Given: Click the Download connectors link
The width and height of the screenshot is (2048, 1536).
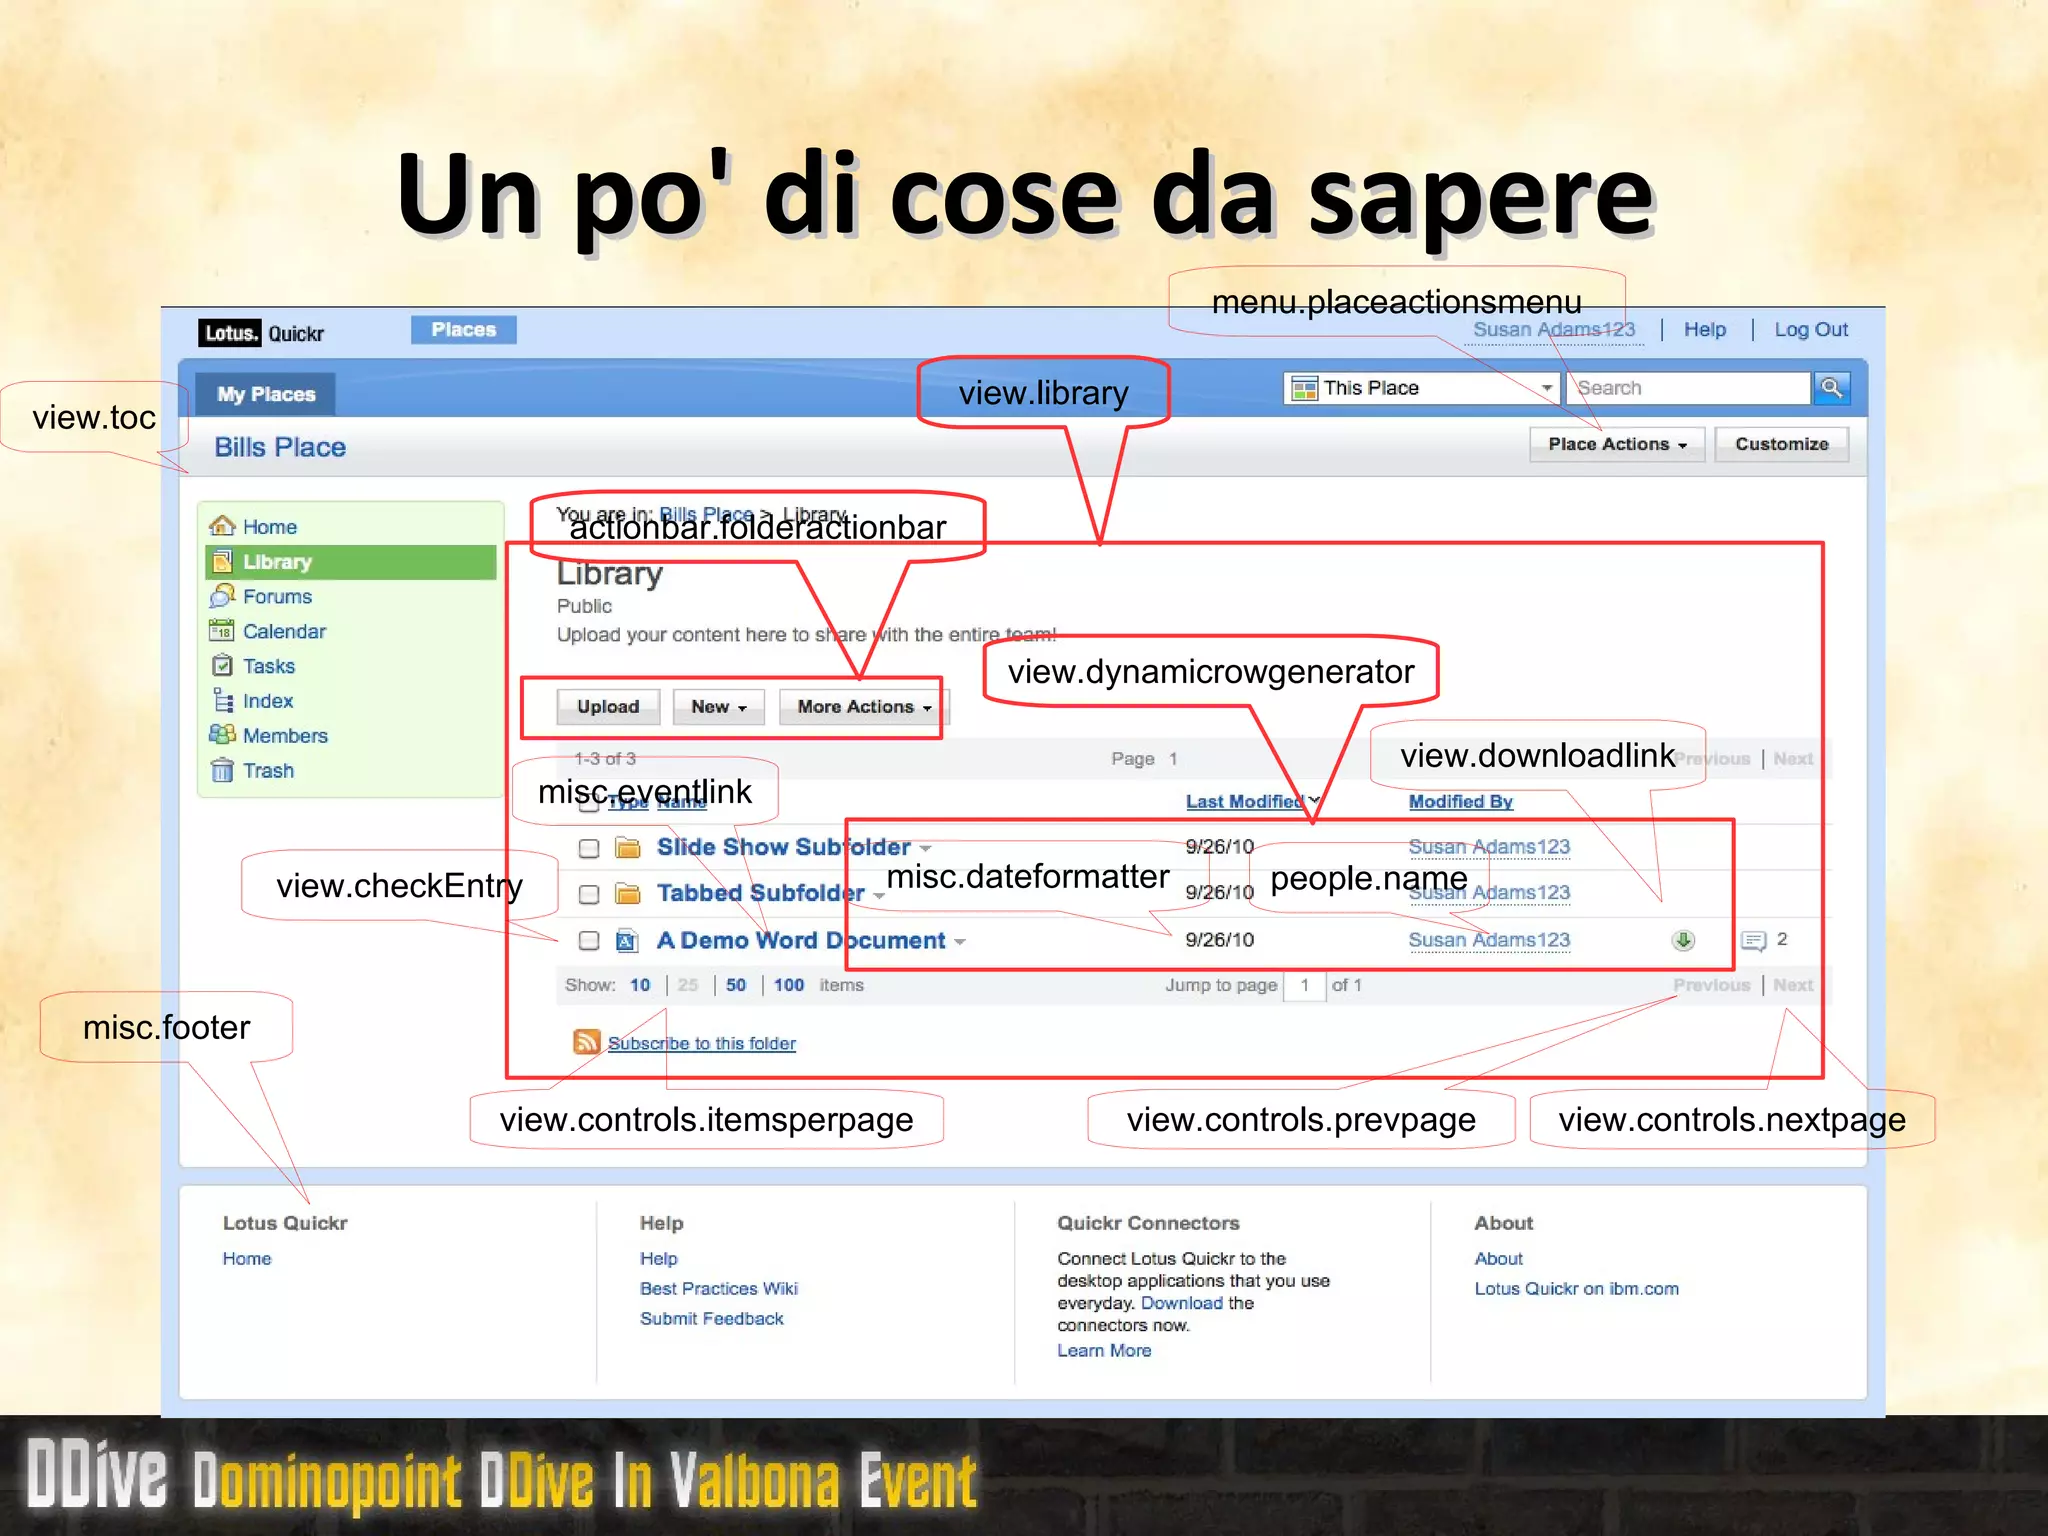Looking at the screenshot, I should pyautogui.click(x=1182, y=1303).
